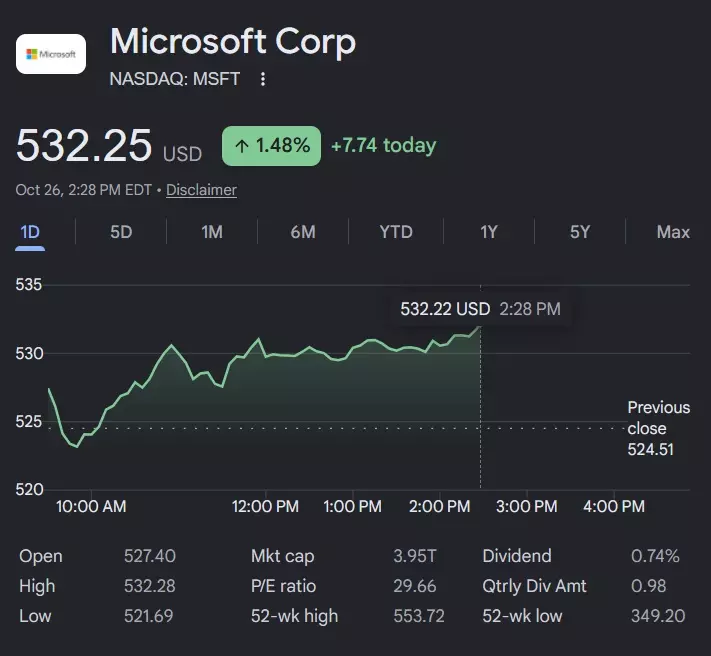Click the 10:00 AM axis label
This screenshot has height=656, width=711.
point(91,506)
